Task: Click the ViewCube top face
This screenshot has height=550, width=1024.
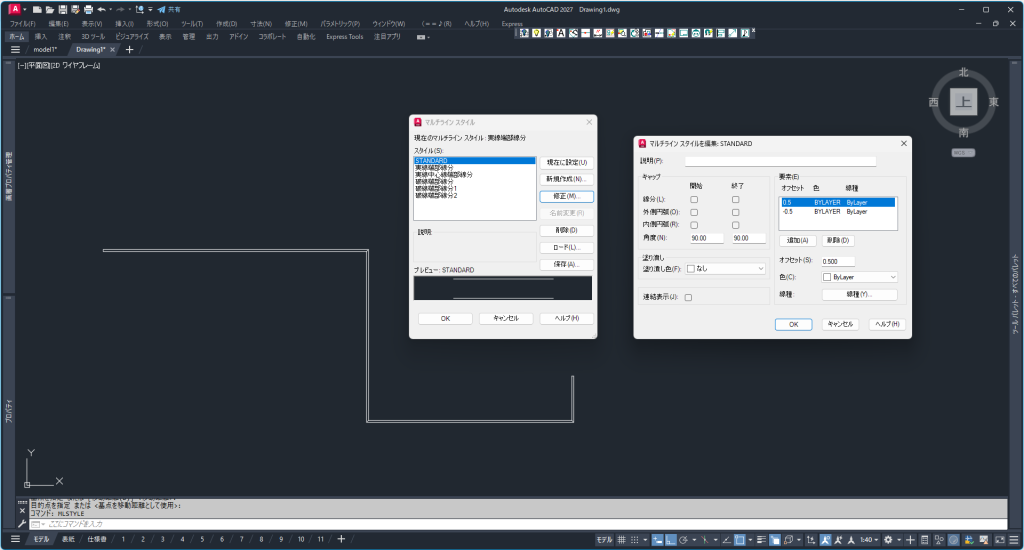Action: pyautogui.click(x=963, y=102)
